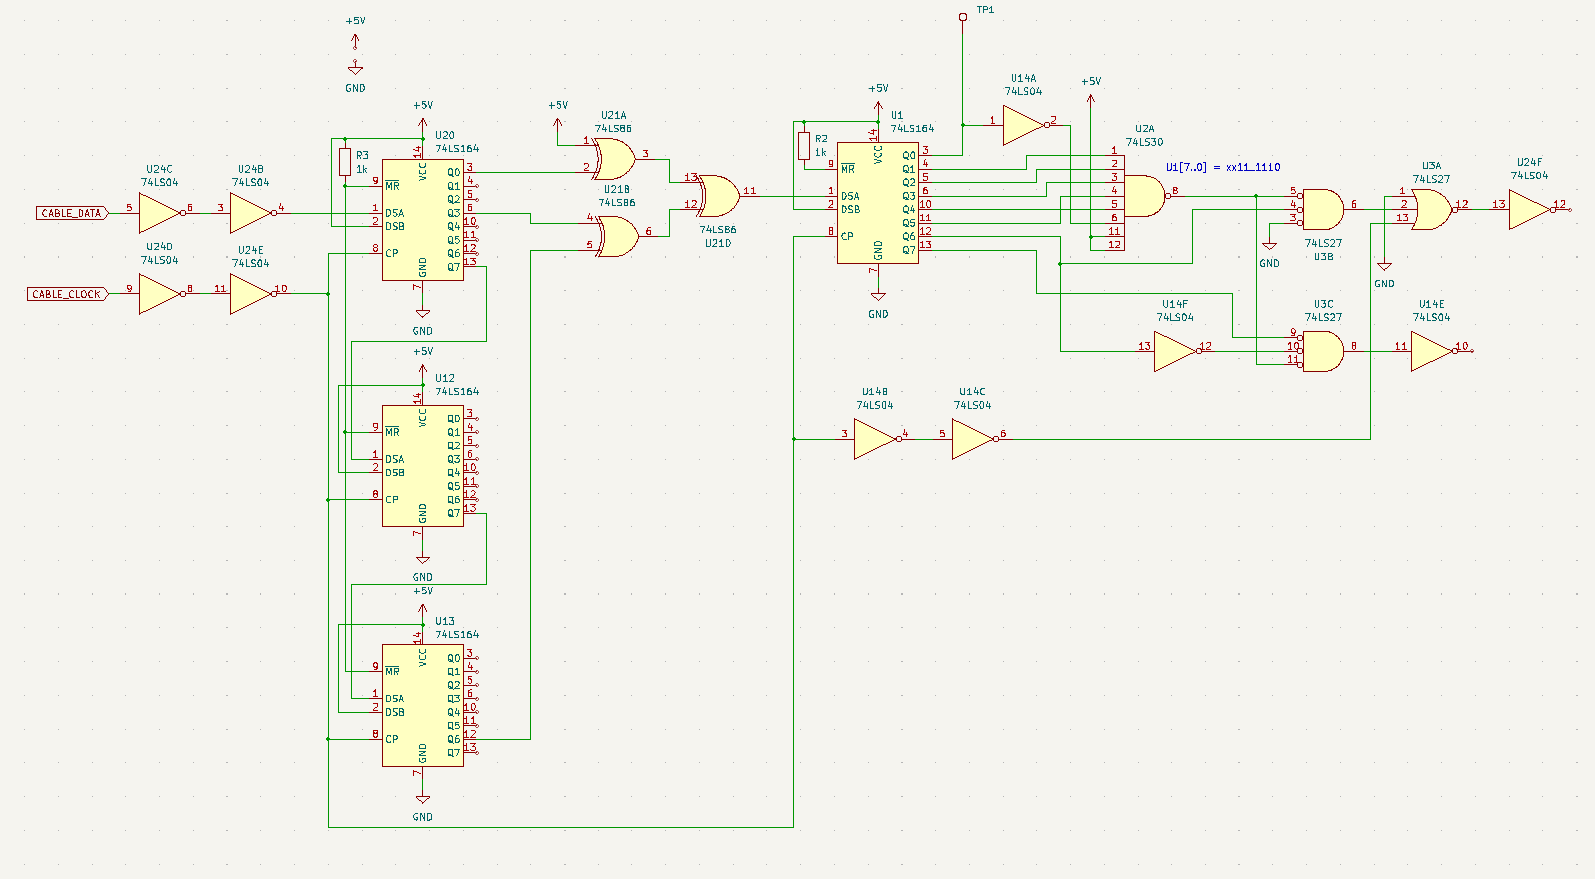
Task: Click the U3C 74LS27 gate
Action: 1322,351
